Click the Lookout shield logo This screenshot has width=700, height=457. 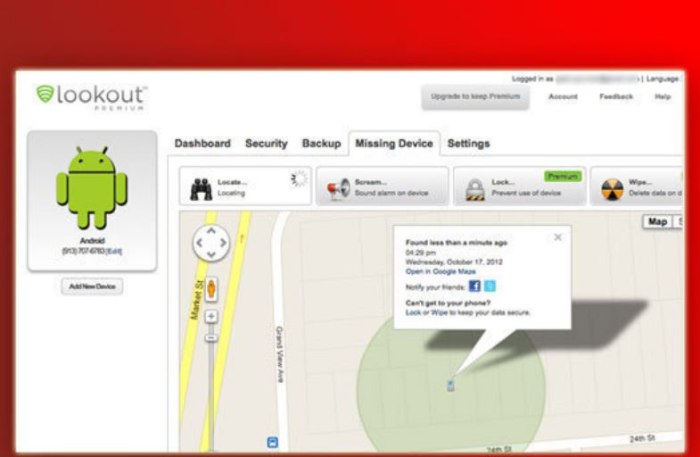pyautogui.click(x=45, y=94)
